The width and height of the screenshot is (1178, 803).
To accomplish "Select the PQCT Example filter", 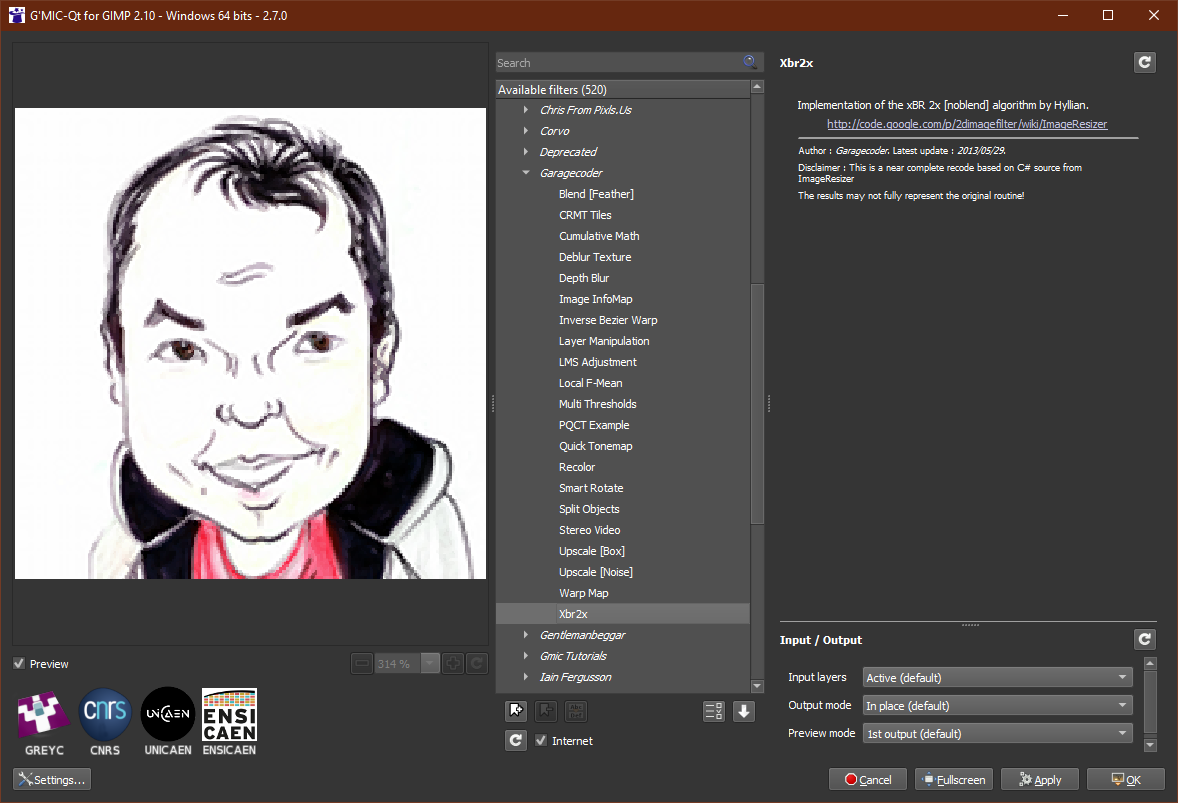I will (594, 425).
